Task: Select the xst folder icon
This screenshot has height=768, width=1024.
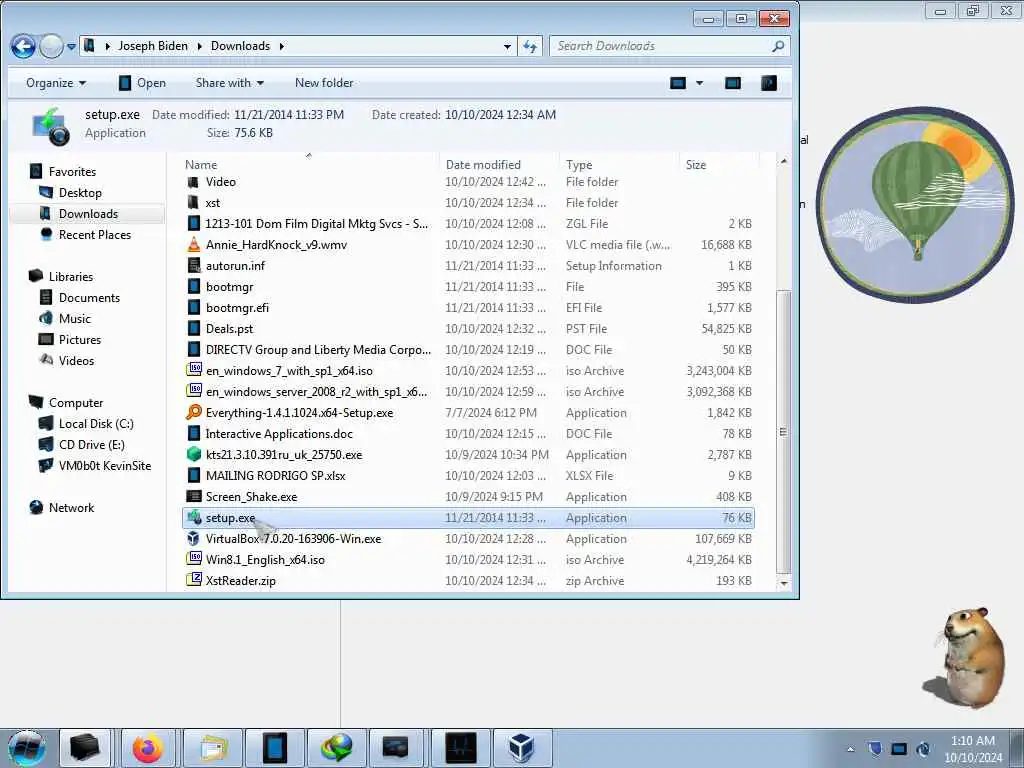Action: [x=193, y=203]
